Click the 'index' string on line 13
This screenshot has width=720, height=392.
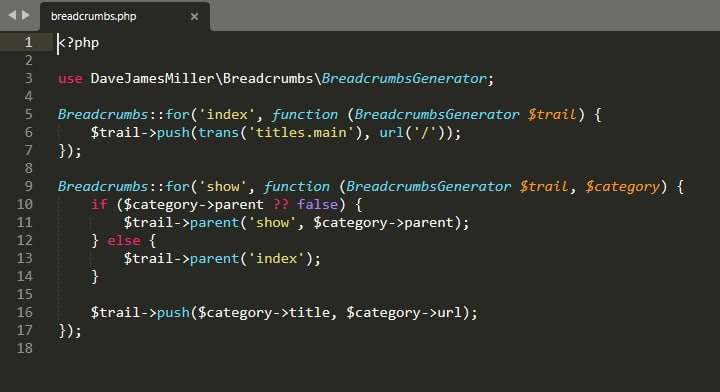pyautogui.click(x=276, y=258)
